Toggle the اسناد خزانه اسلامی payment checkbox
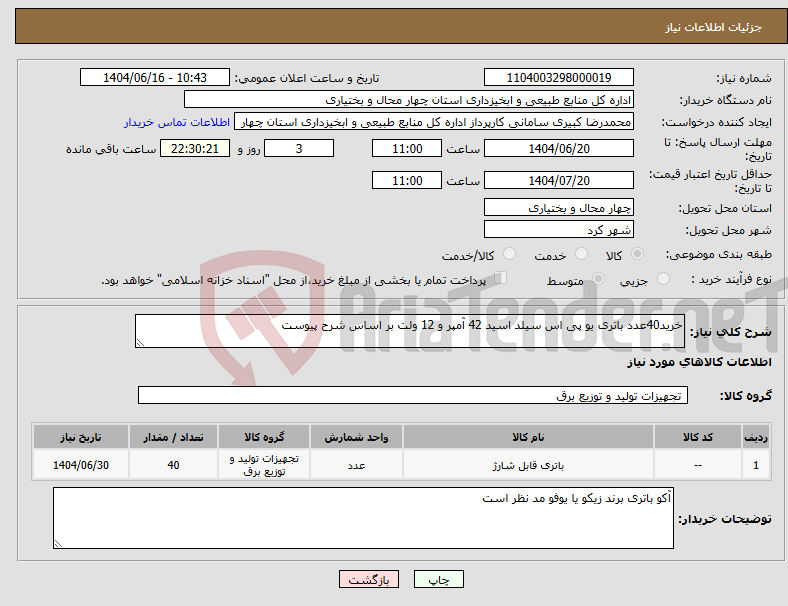 pyautogui.click(x=500, y=278)
